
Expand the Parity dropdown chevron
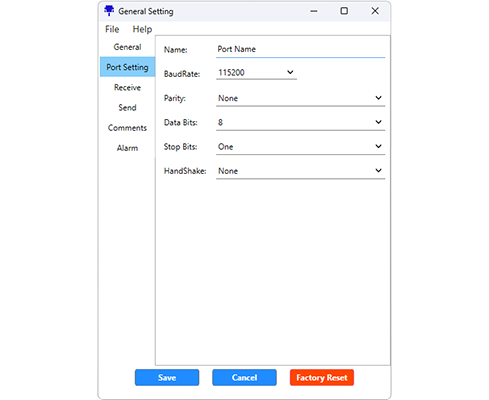click(x=378, y=98)
